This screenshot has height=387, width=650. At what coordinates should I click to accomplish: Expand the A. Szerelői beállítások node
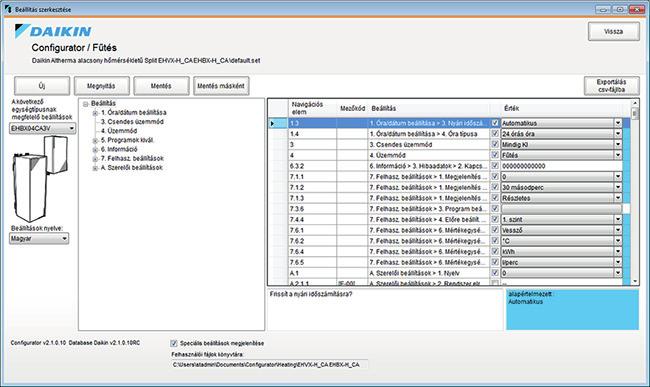[x=95, y=168]
